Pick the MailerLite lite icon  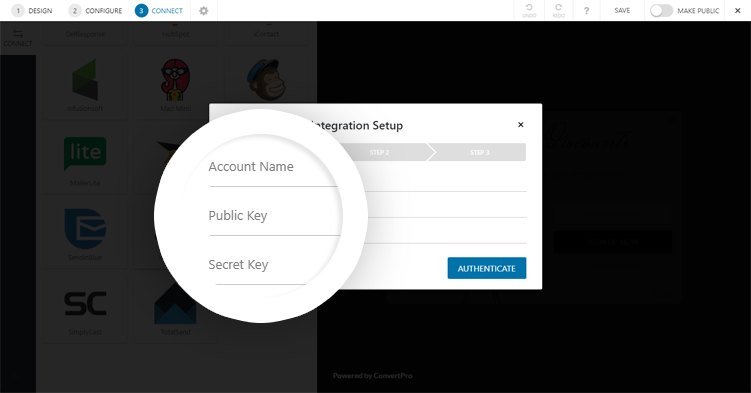tap(85, 154)
